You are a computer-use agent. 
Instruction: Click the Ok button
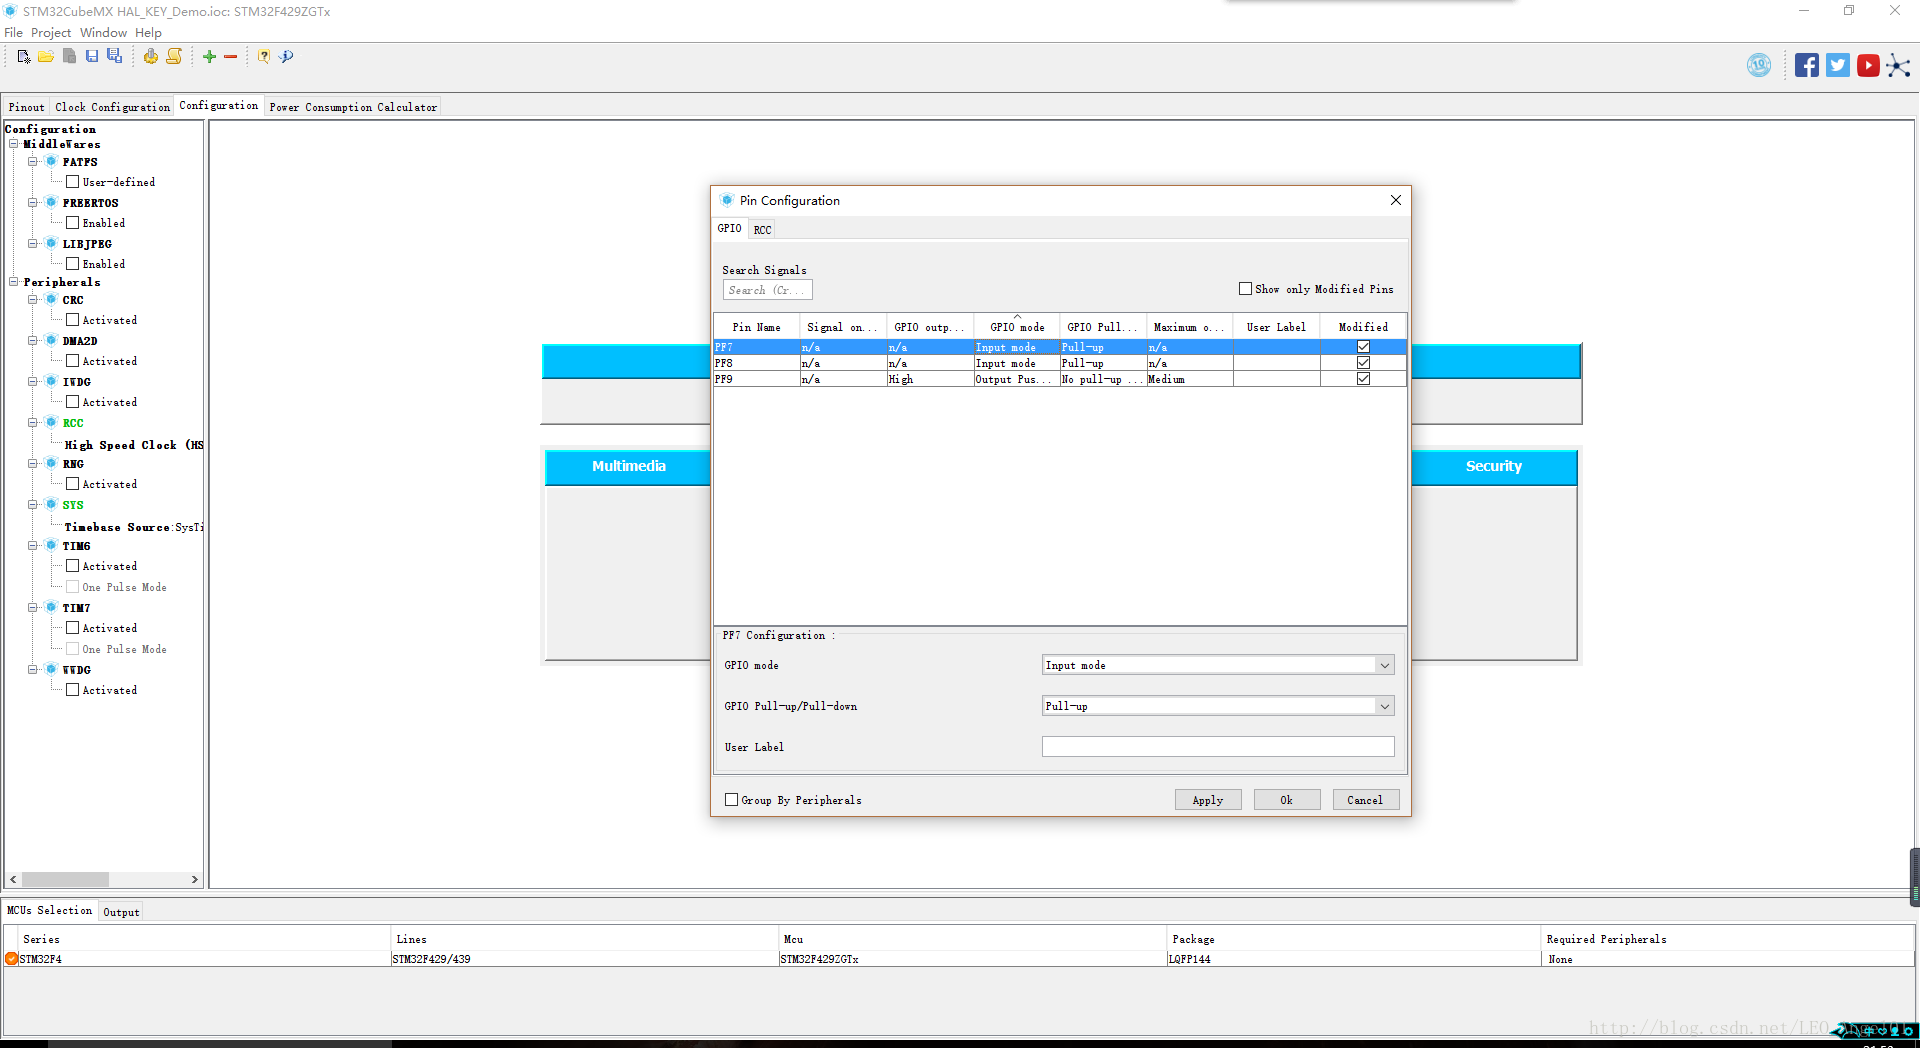coord(1286,800)
